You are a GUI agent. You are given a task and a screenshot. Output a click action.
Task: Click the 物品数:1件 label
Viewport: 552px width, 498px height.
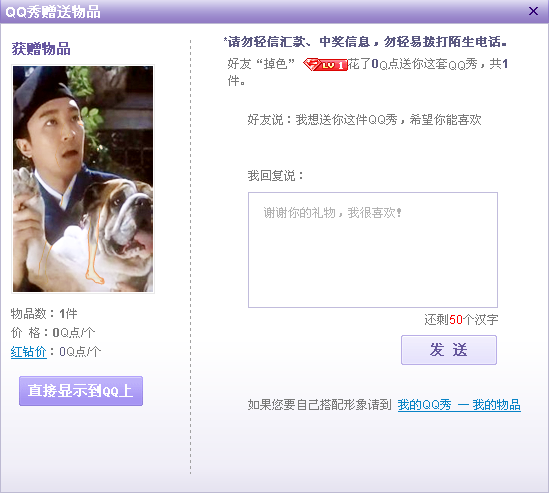tap(44, 315)
